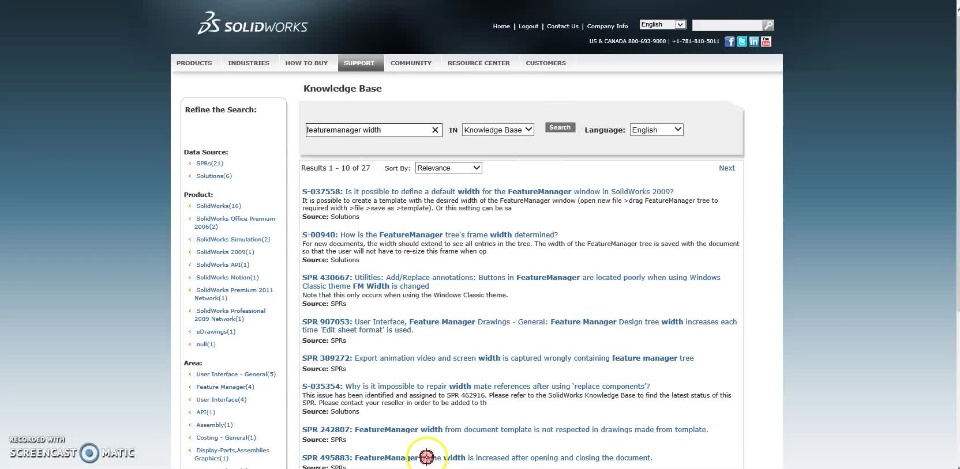Image resolution: width=960 pixels, height=469 pixels.
Task: Click the Search button
Action: (560, 127)
